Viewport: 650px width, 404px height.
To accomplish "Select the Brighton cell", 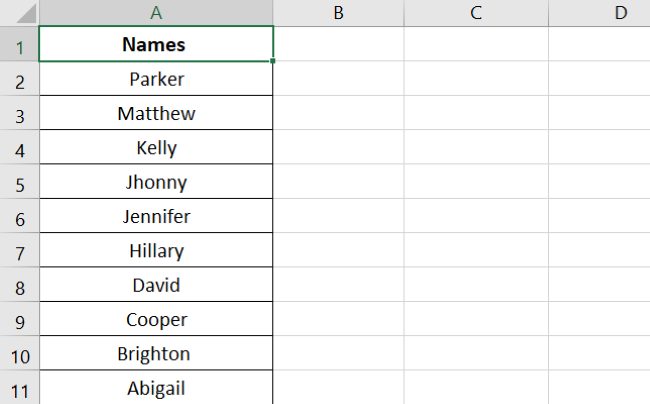I will point(156,354).
